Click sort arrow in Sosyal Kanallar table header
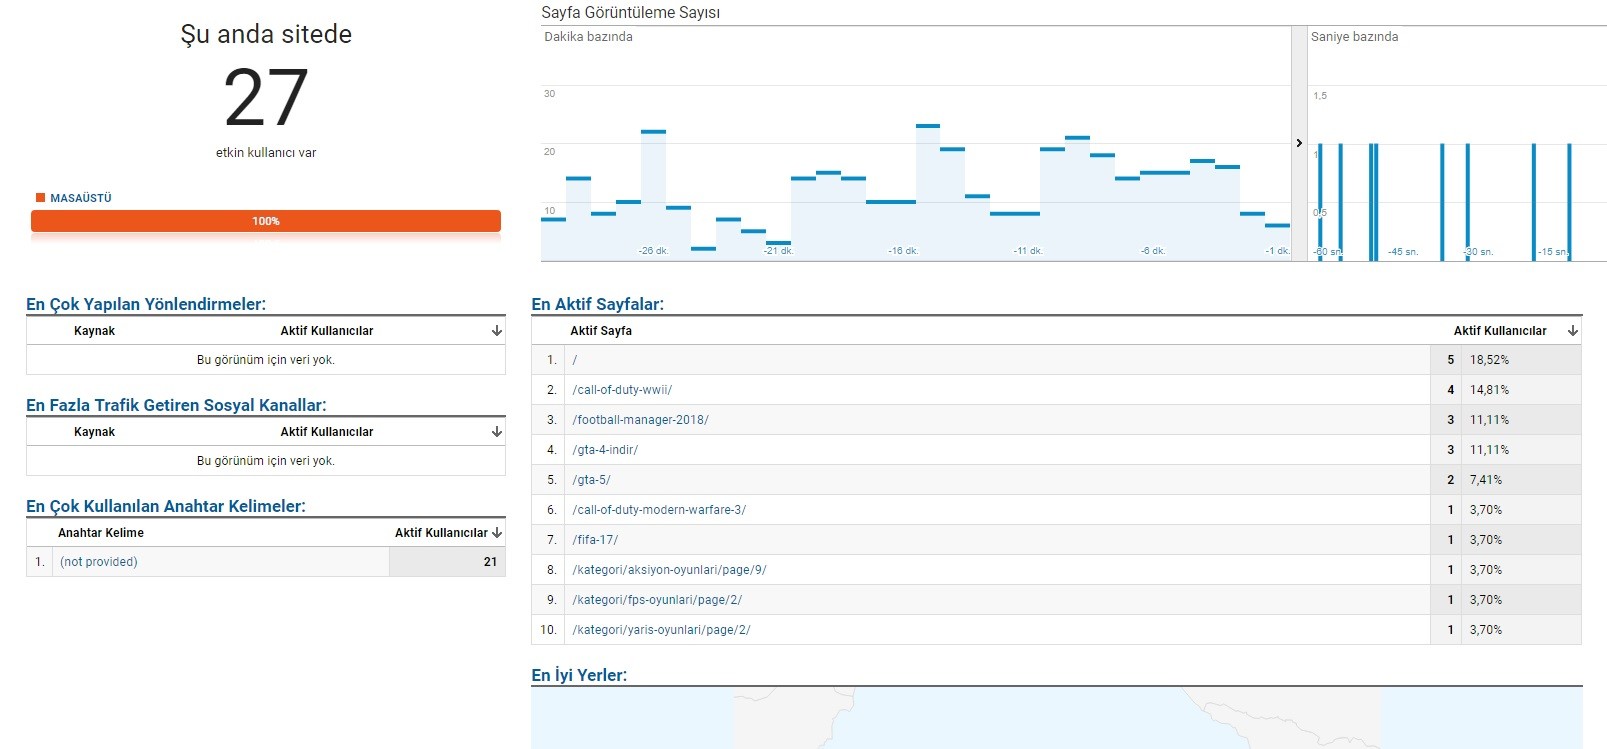Image resolution: width=1607 pixels, height=749 pixels. point(497,432)
